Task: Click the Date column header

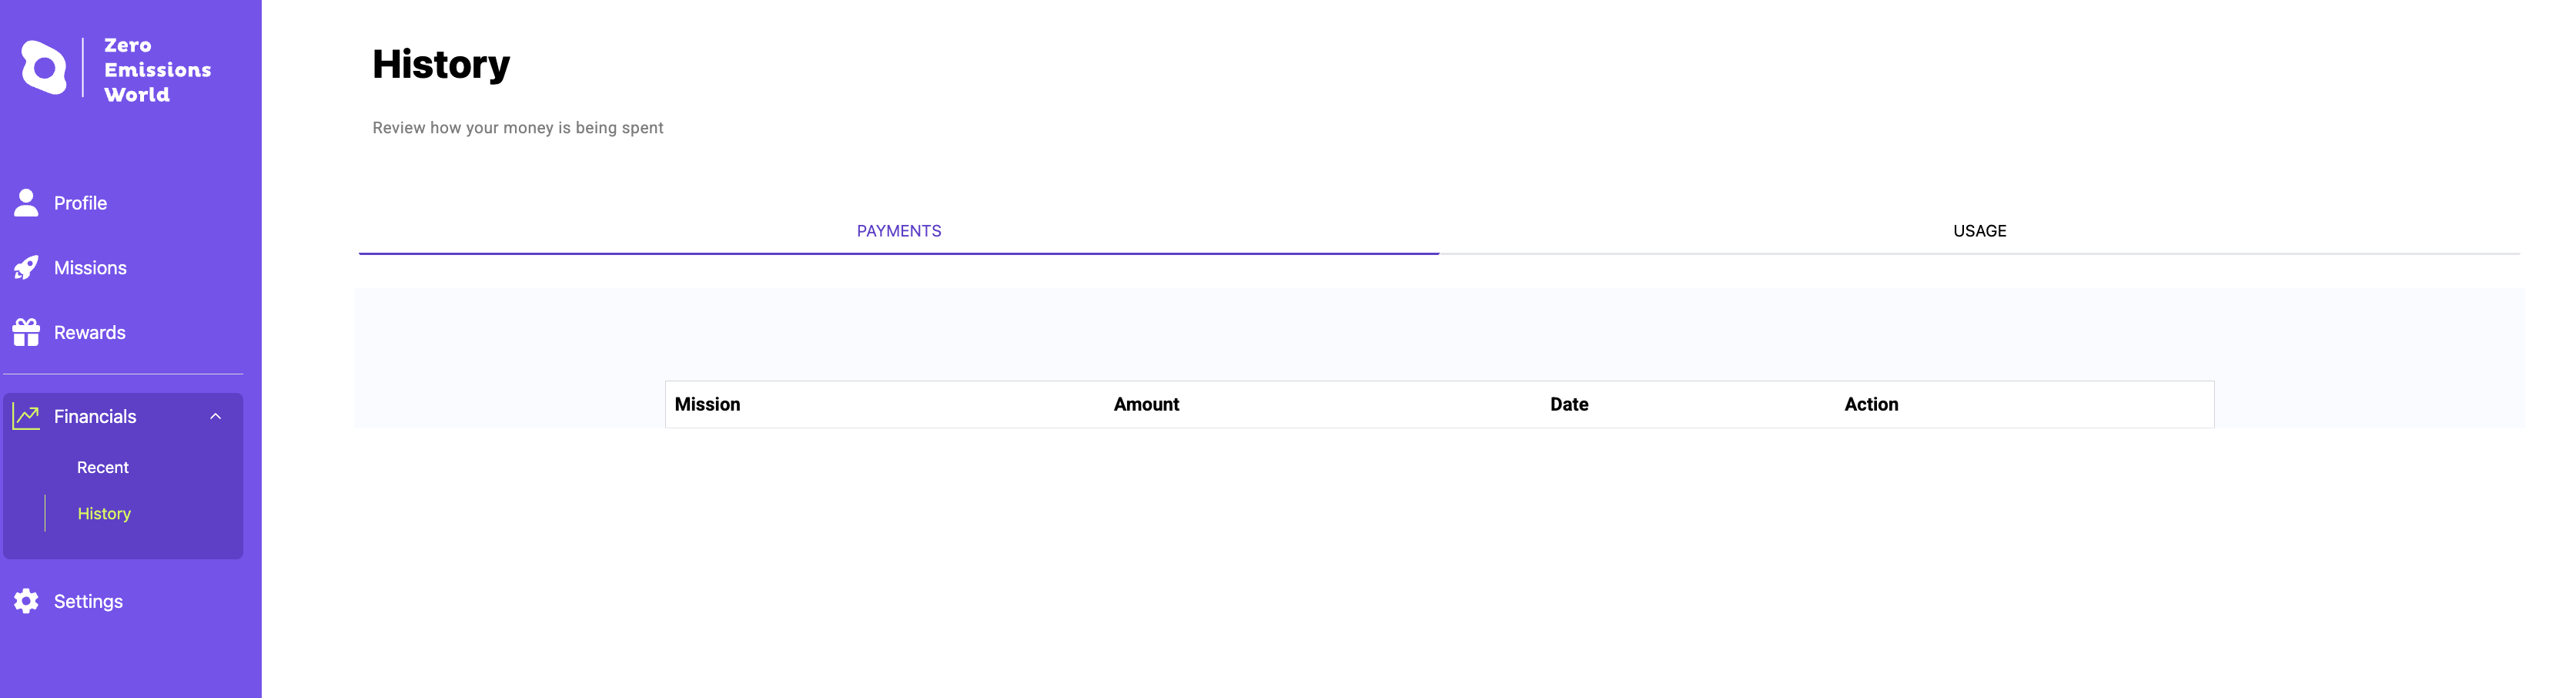Action: [1568, 405]
